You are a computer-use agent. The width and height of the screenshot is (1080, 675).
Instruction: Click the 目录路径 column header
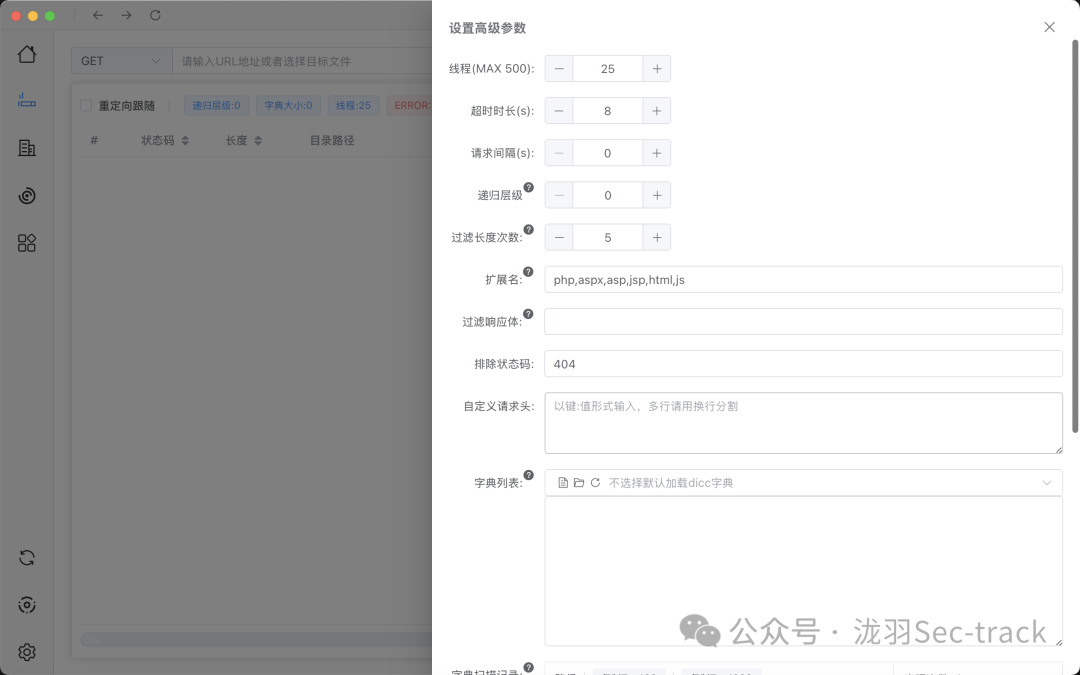pyautogui.click(x=332, y=141)
